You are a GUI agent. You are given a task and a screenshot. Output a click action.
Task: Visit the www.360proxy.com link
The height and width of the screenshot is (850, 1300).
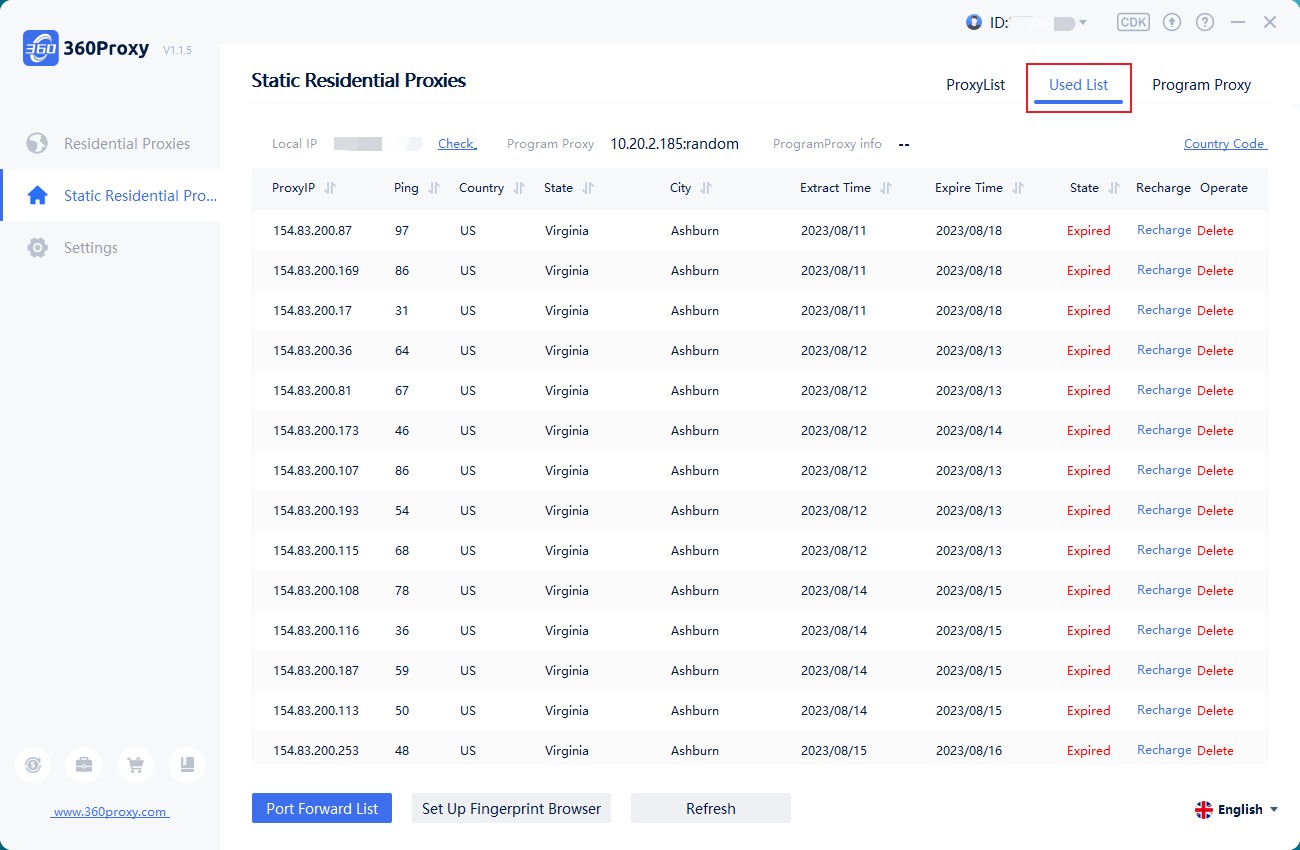[110, 812]
